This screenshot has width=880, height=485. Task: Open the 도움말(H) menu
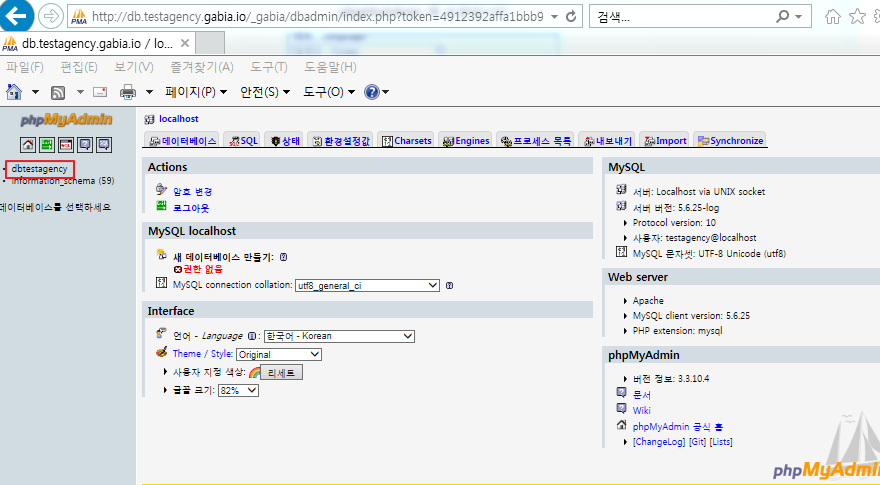330,67
